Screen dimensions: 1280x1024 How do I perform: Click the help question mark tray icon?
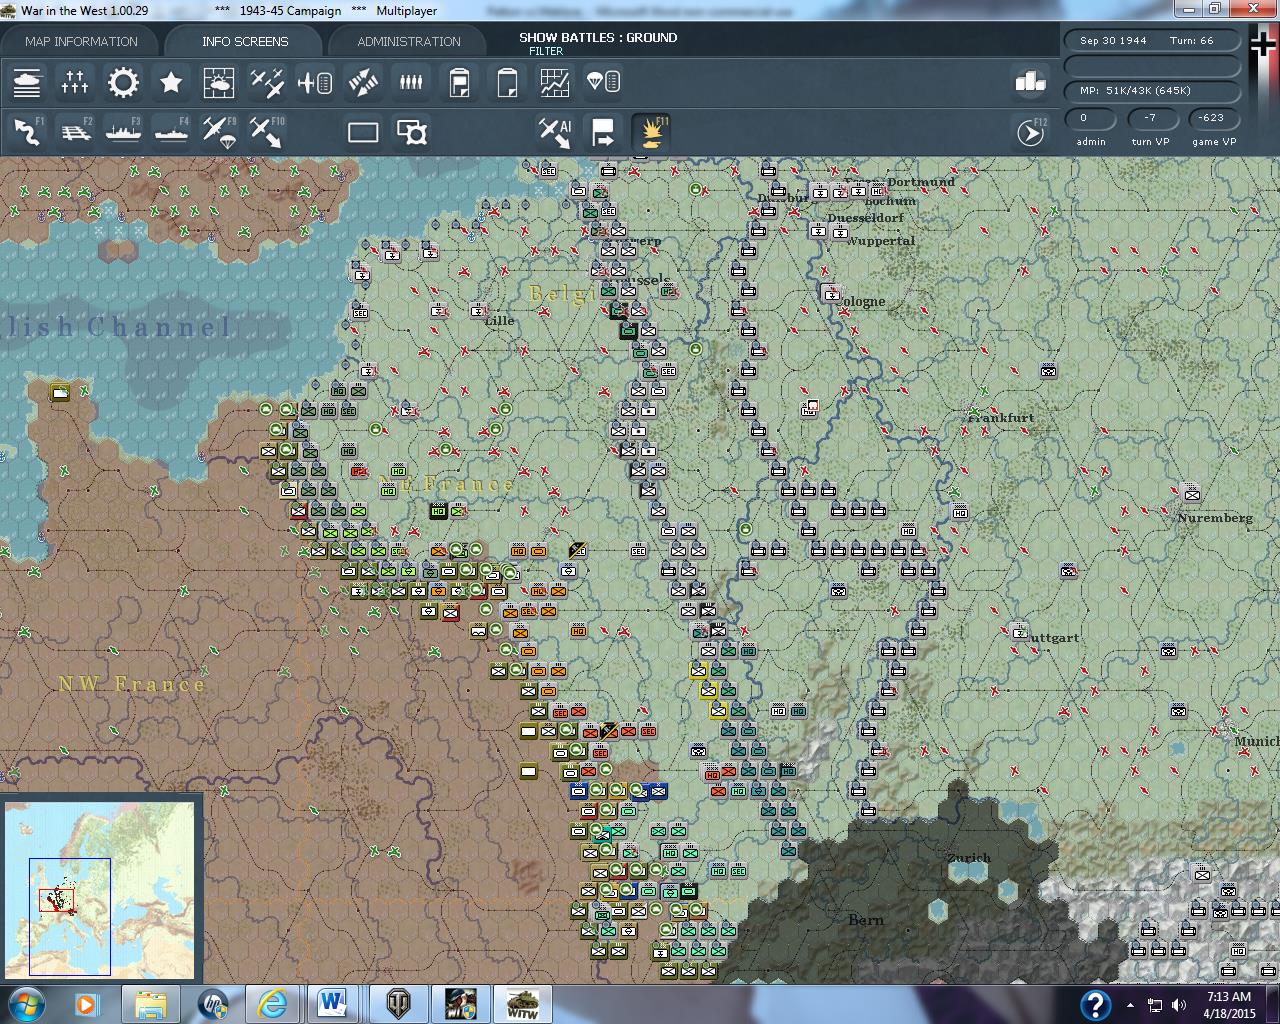1096,1005
